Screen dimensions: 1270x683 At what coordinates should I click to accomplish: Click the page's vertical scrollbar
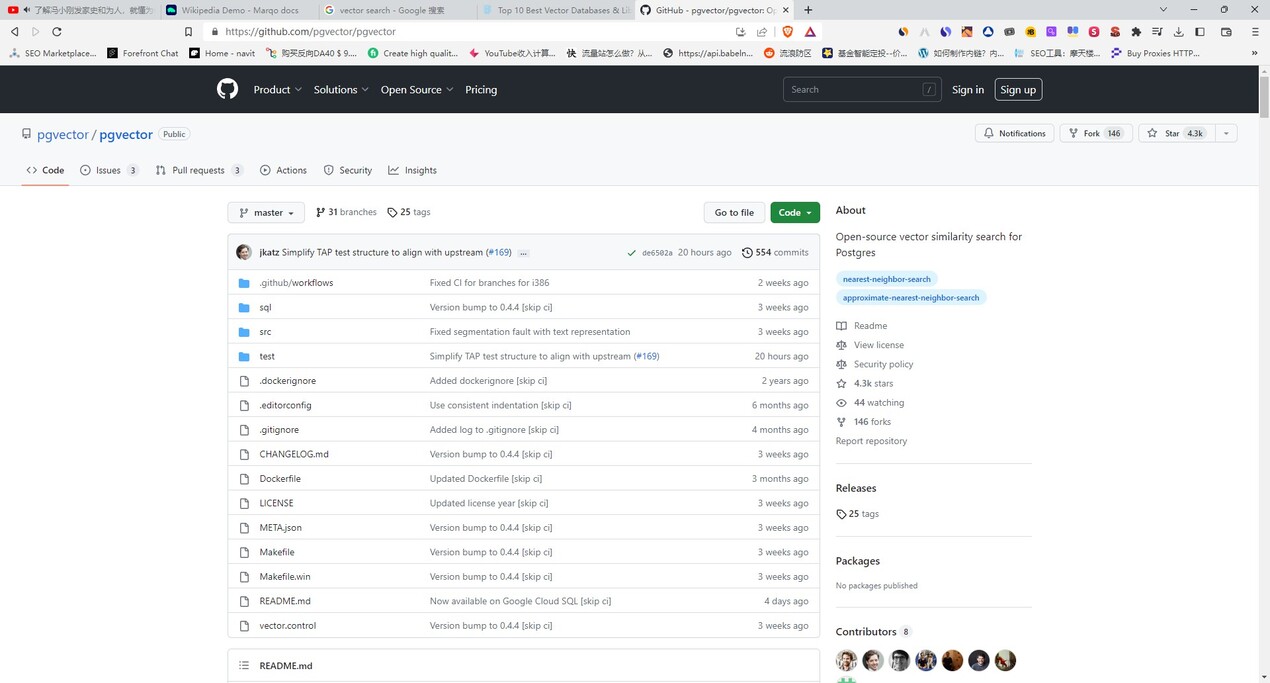pyautogui.click(x=1263, y=300)
